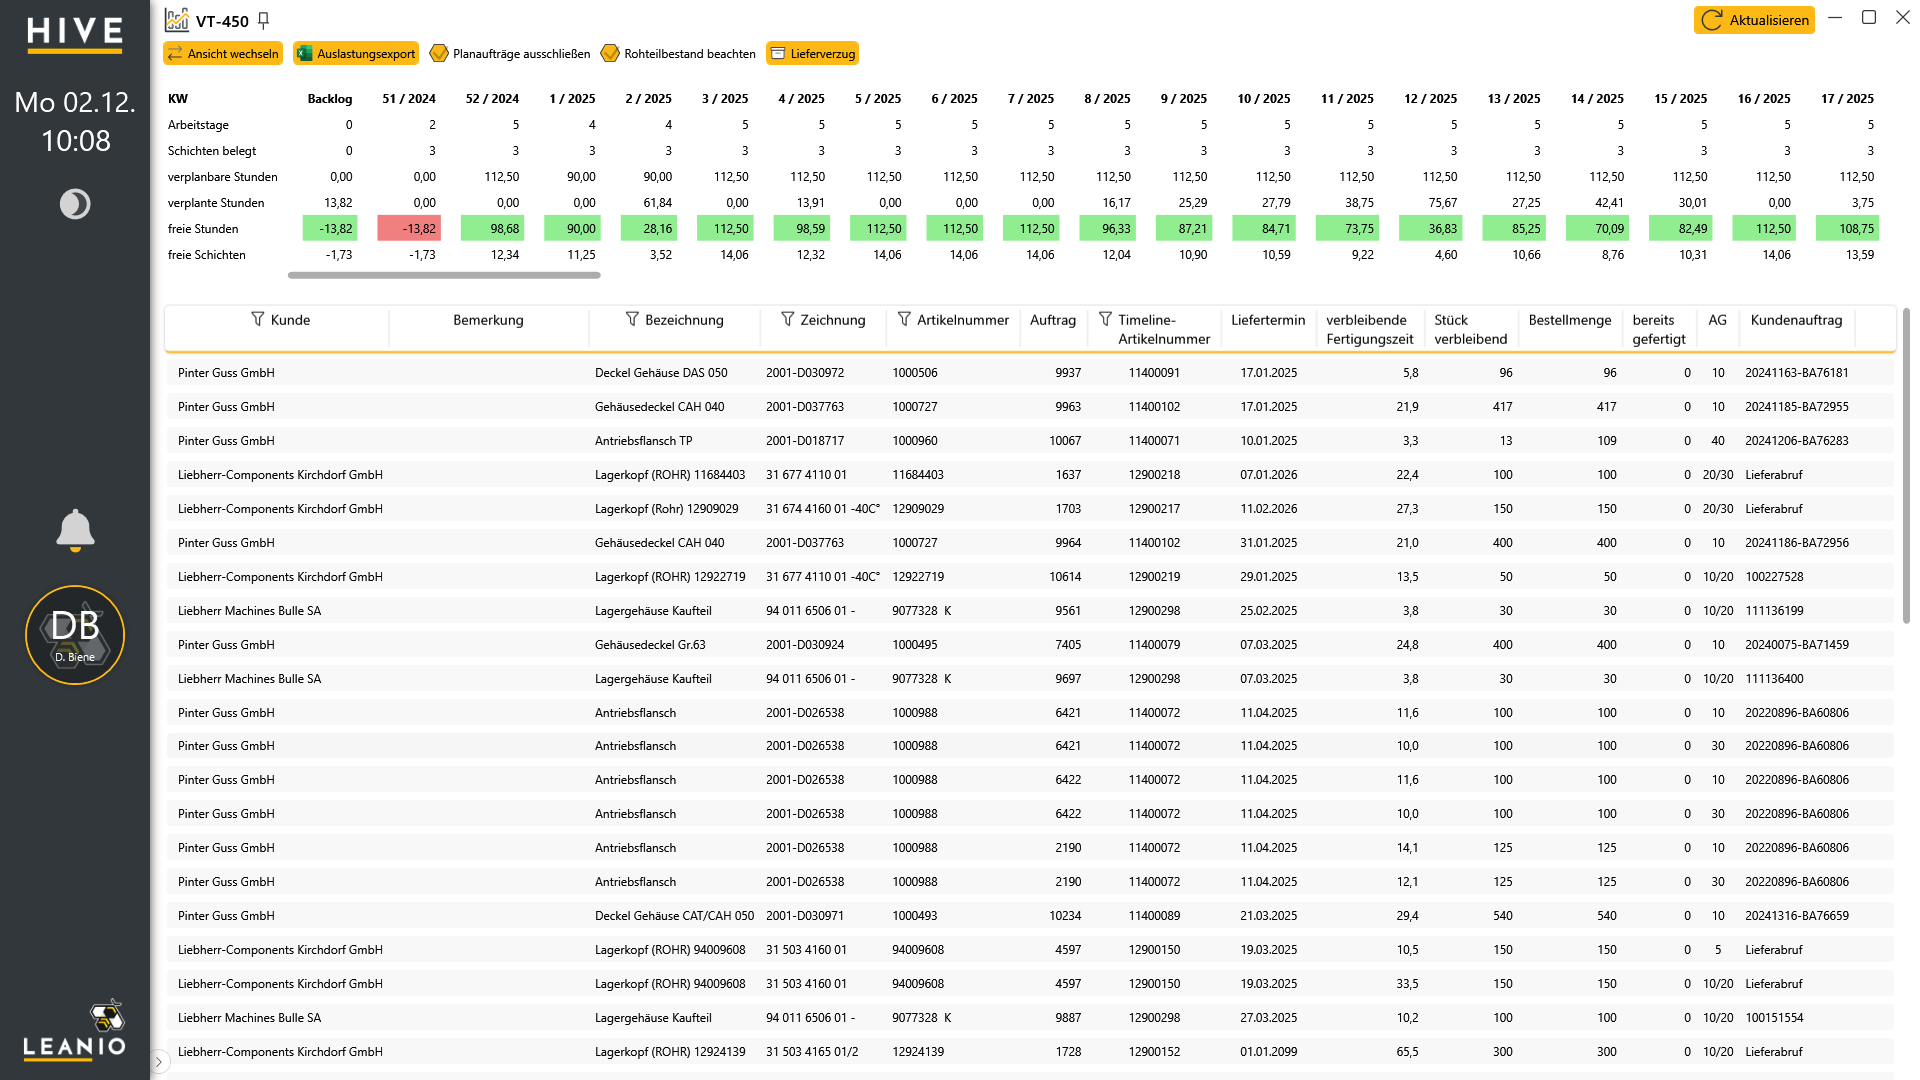This screenshot has height=1080, width=1920.
Task: Open D. Biene user profile avatar
Action: (x=75, y=635)
